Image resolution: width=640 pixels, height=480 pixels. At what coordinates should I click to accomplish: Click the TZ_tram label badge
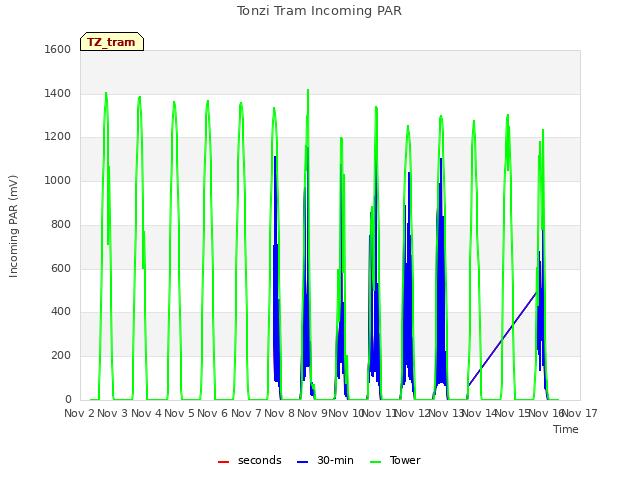click(x=112, y=42)
